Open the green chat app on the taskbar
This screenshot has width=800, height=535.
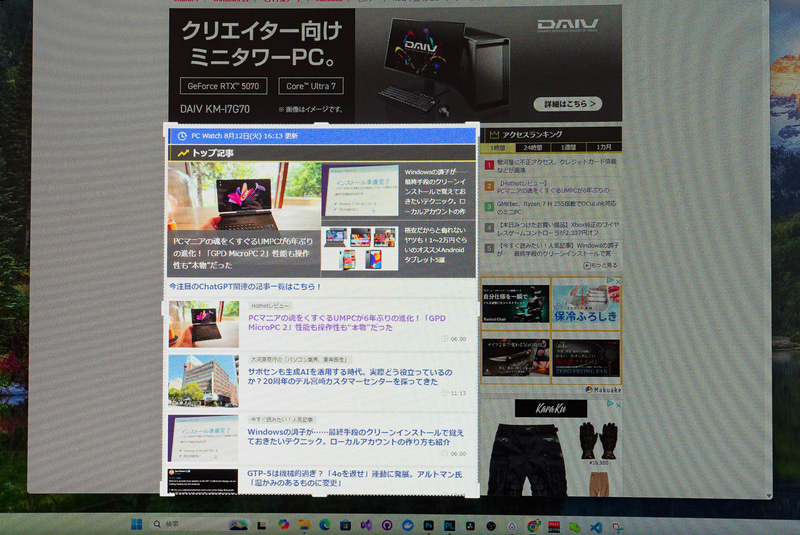pos(575,526)
